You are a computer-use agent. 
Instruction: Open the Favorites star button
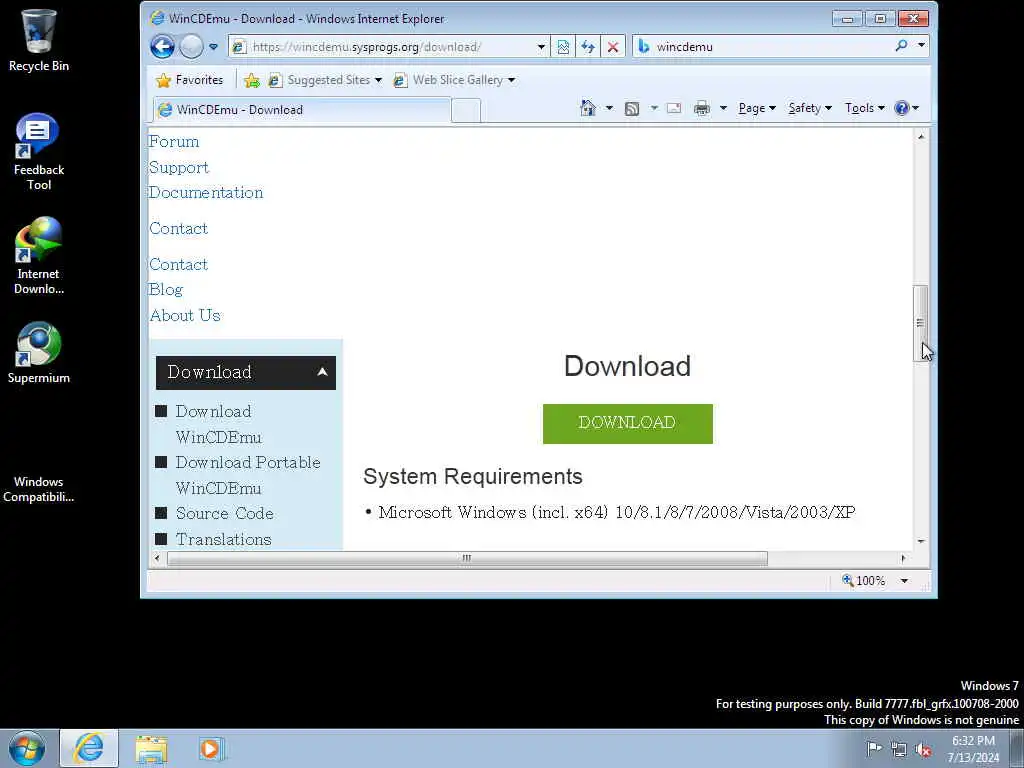(189, 80)
